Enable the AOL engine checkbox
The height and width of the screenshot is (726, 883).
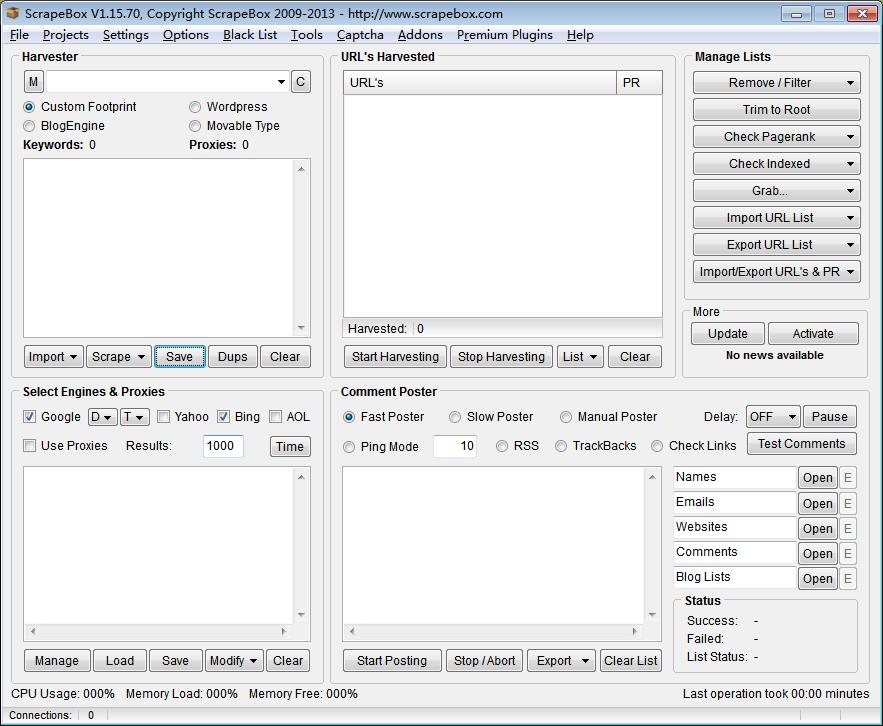(275, 417)
